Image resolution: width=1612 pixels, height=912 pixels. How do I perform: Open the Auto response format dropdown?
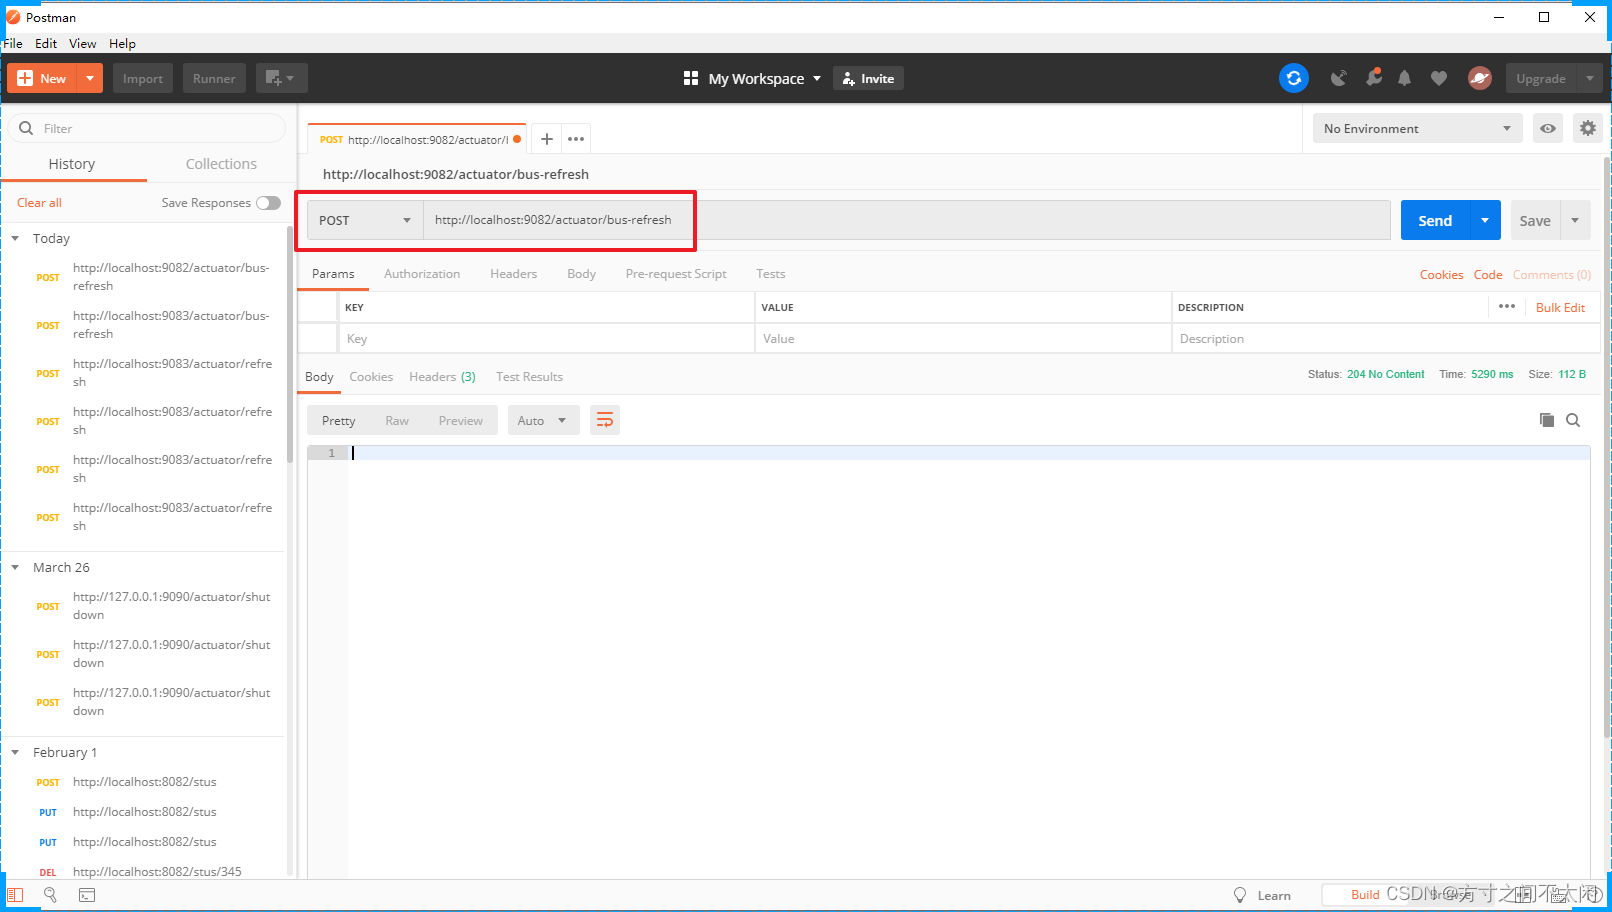coord(543,420)
